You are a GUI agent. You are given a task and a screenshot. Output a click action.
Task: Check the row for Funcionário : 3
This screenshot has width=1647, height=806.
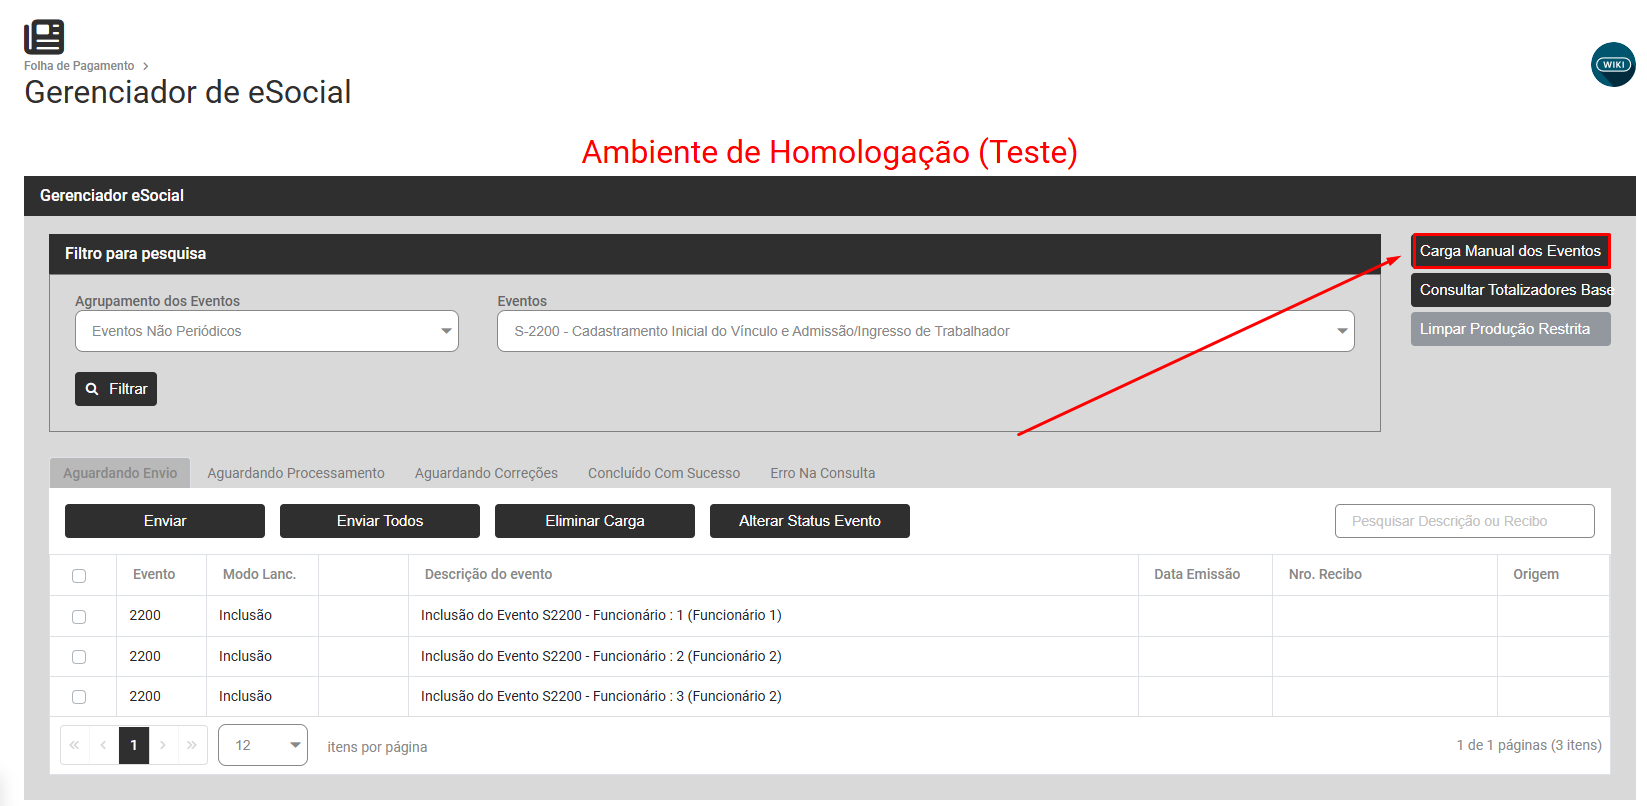79,697
